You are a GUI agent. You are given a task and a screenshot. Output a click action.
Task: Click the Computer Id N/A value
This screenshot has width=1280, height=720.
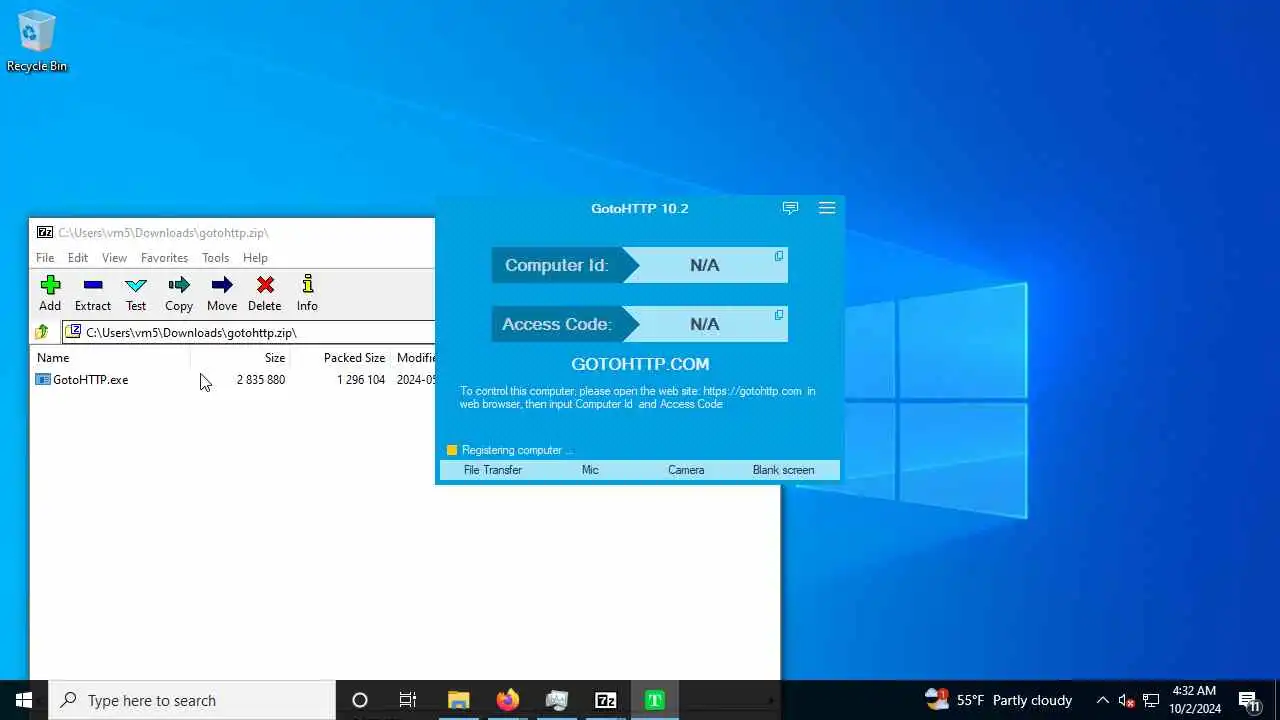pyautogui.click(x=704, y=265)
